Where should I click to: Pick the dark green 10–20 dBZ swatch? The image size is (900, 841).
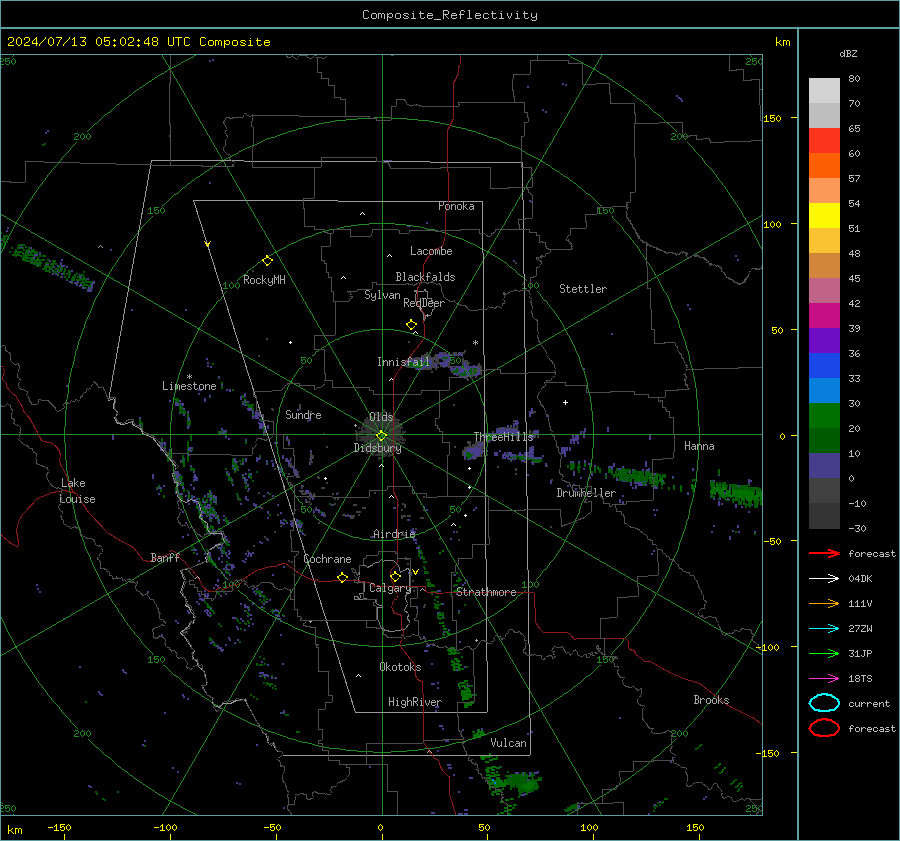tap(824, 441)
